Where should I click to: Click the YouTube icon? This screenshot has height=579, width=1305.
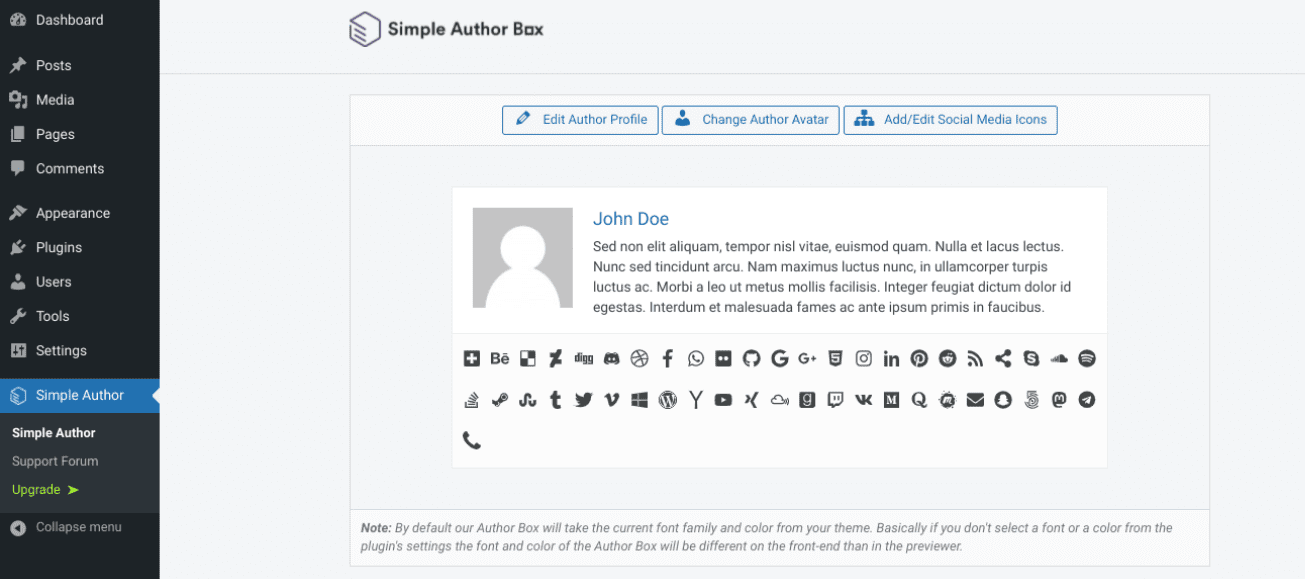click(723, 399)
